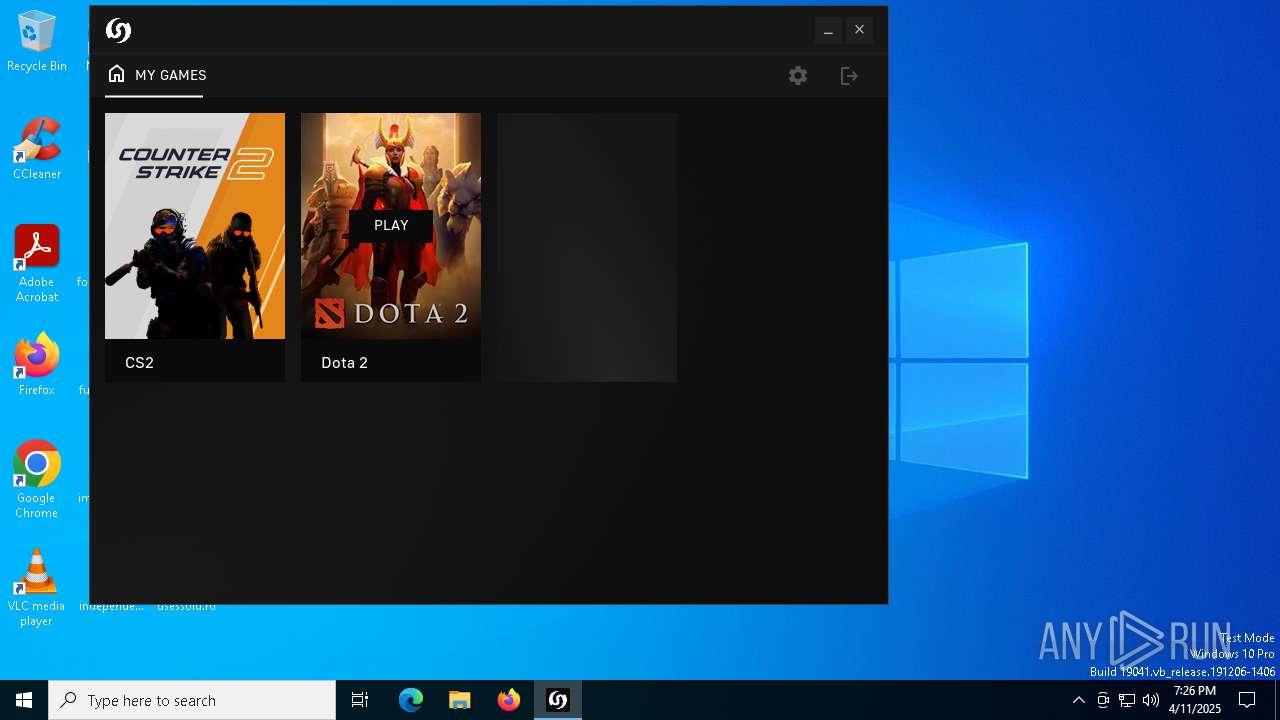
Task: Open Microsoft Edge from taskbar
Action: click(411, 700)
